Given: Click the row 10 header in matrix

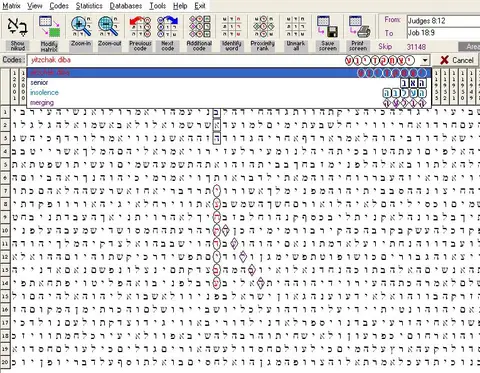Looking at the screenshot, I should (5, 231).
